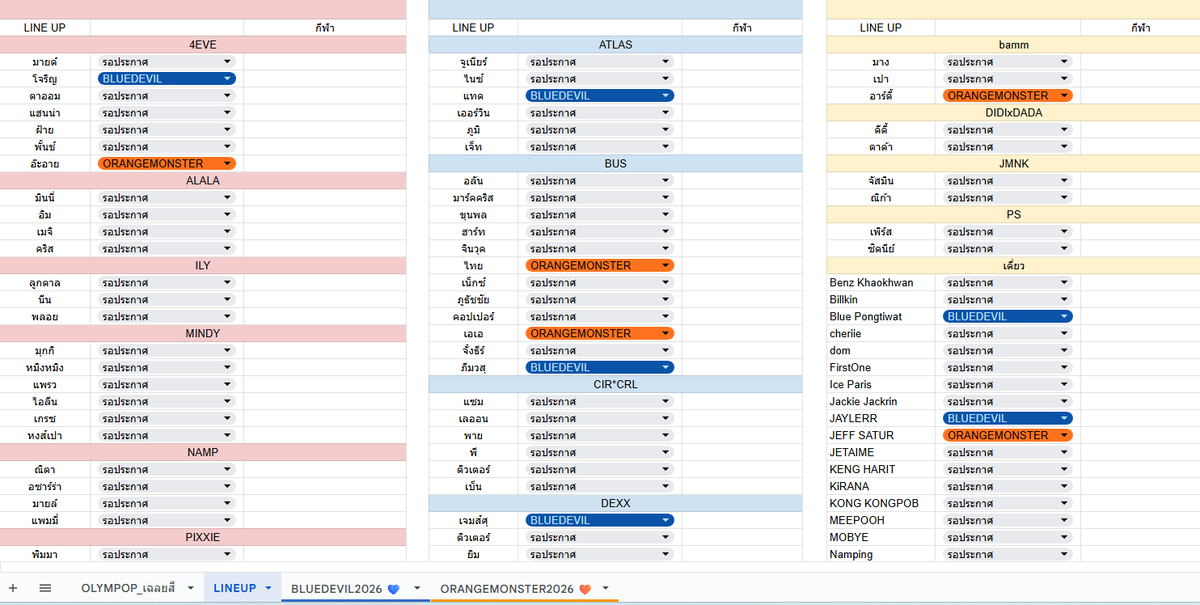This screenshot has width=1200, height=605.
Task: Select the JMNK group header cell
Action: [x=1013, y=163]
